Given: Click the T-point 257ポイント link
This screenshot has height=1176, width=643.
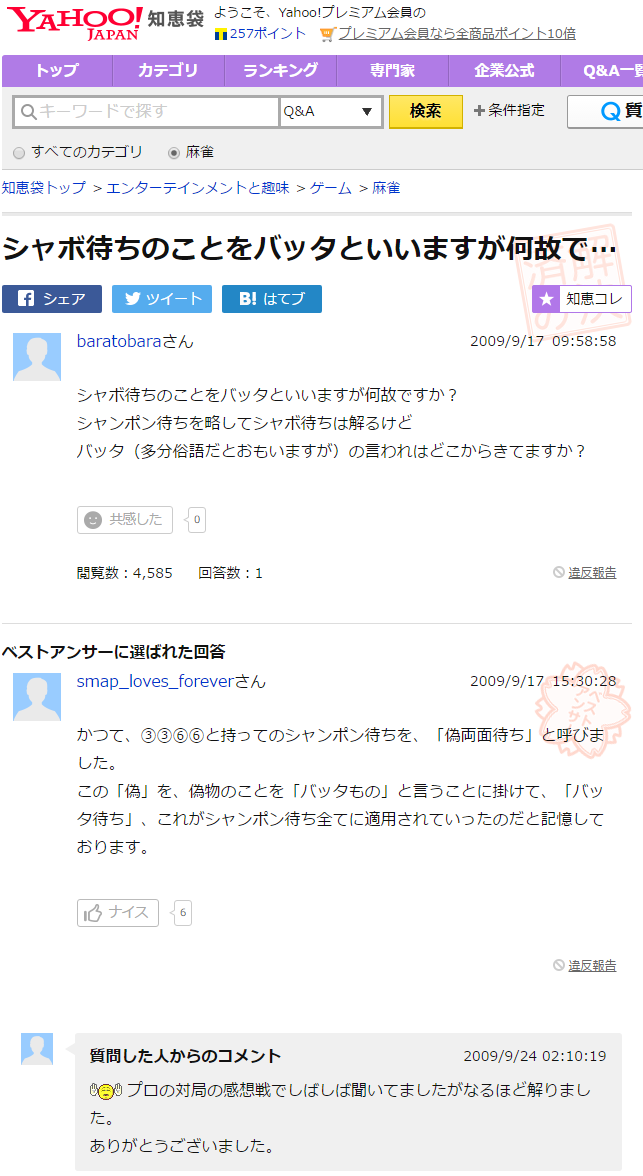Looking at the screenshot, I should pos(260,34).
